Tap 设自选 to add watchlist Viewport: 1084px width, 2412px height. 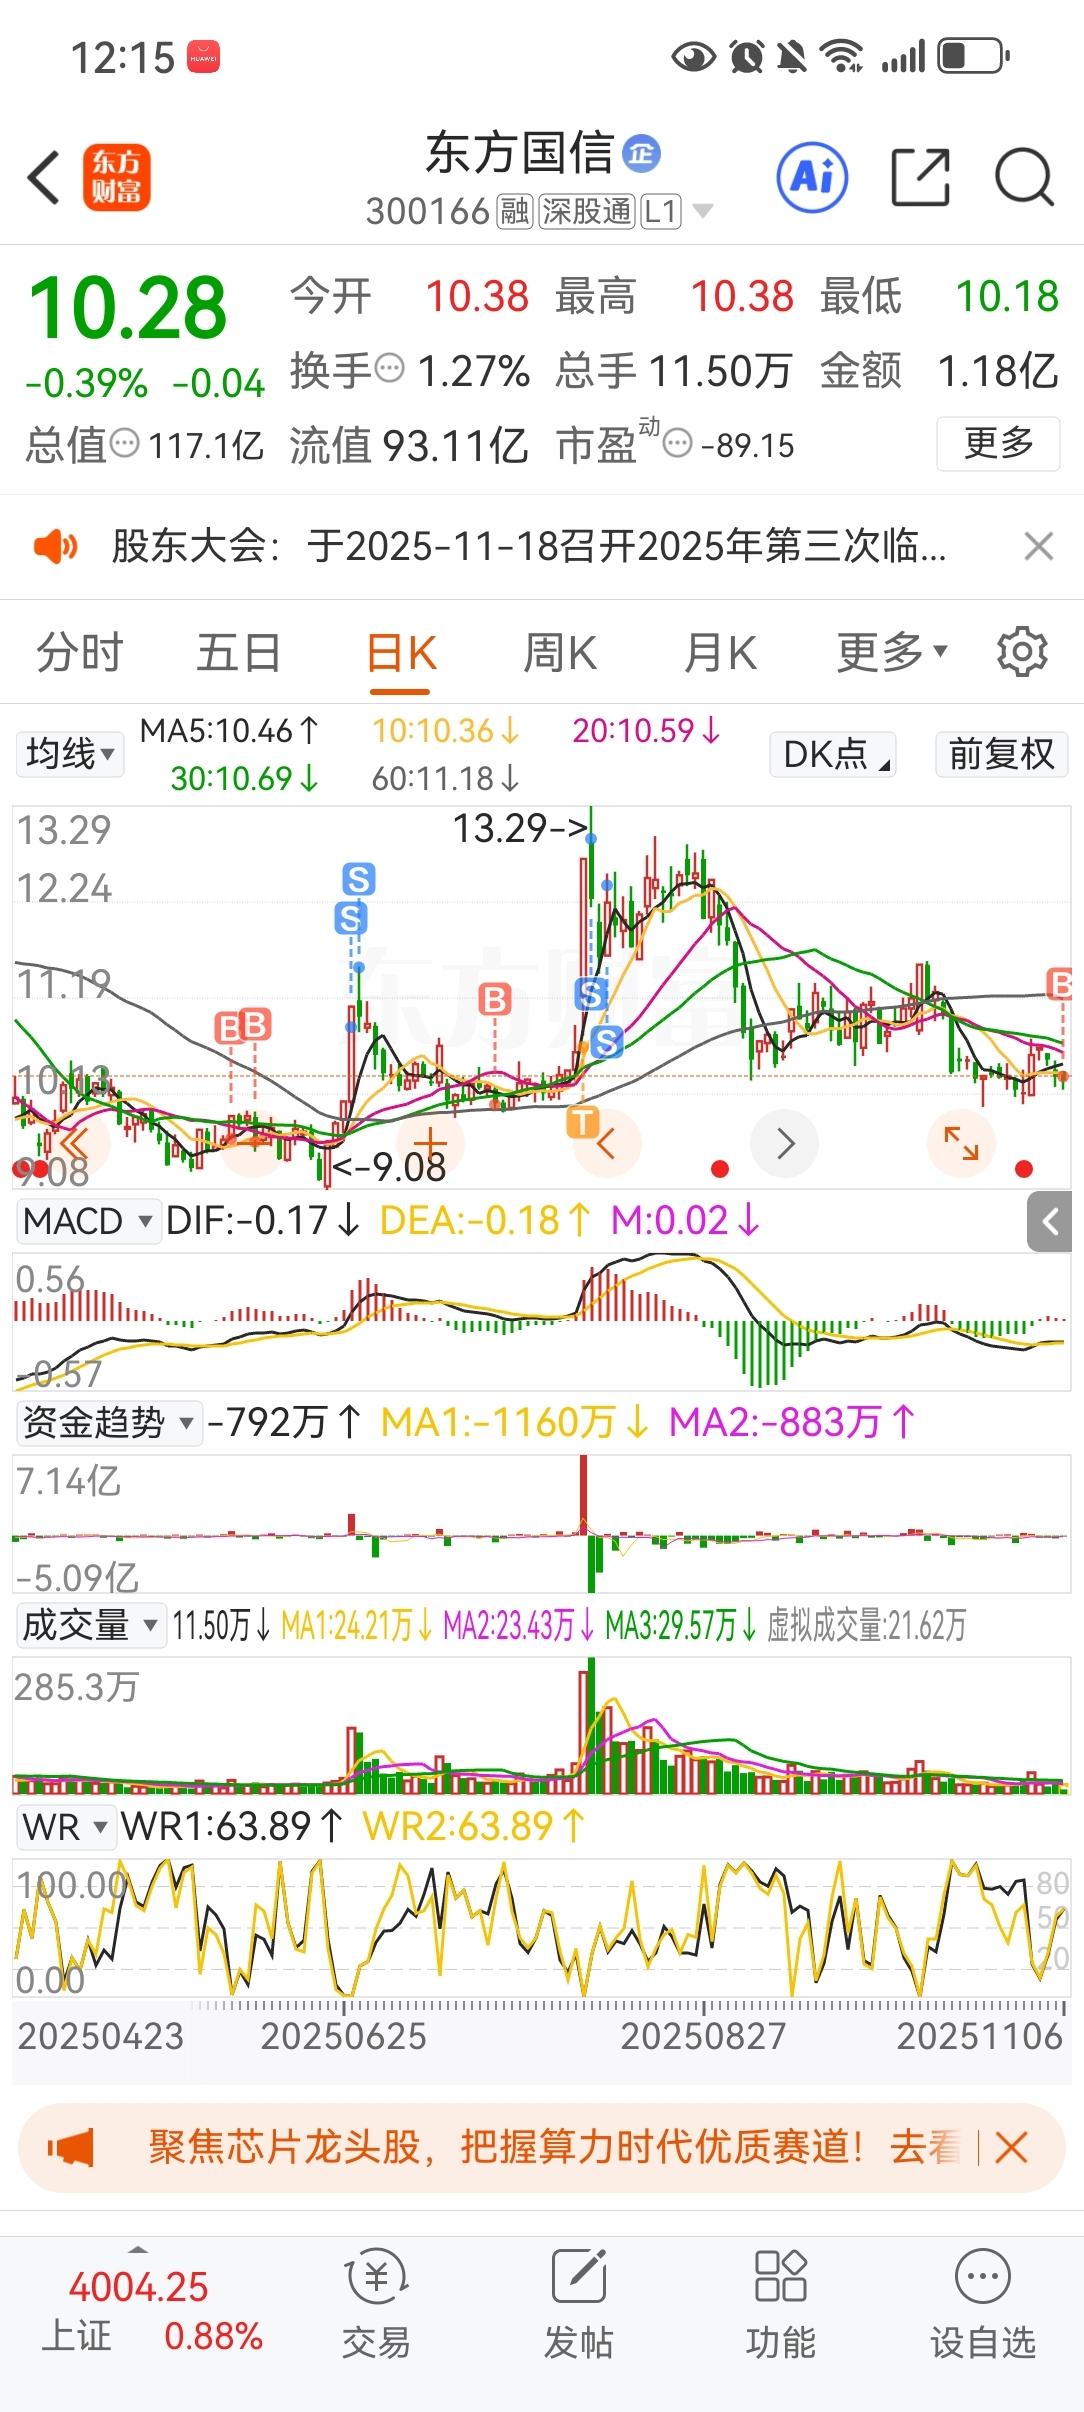[983, 2305]
